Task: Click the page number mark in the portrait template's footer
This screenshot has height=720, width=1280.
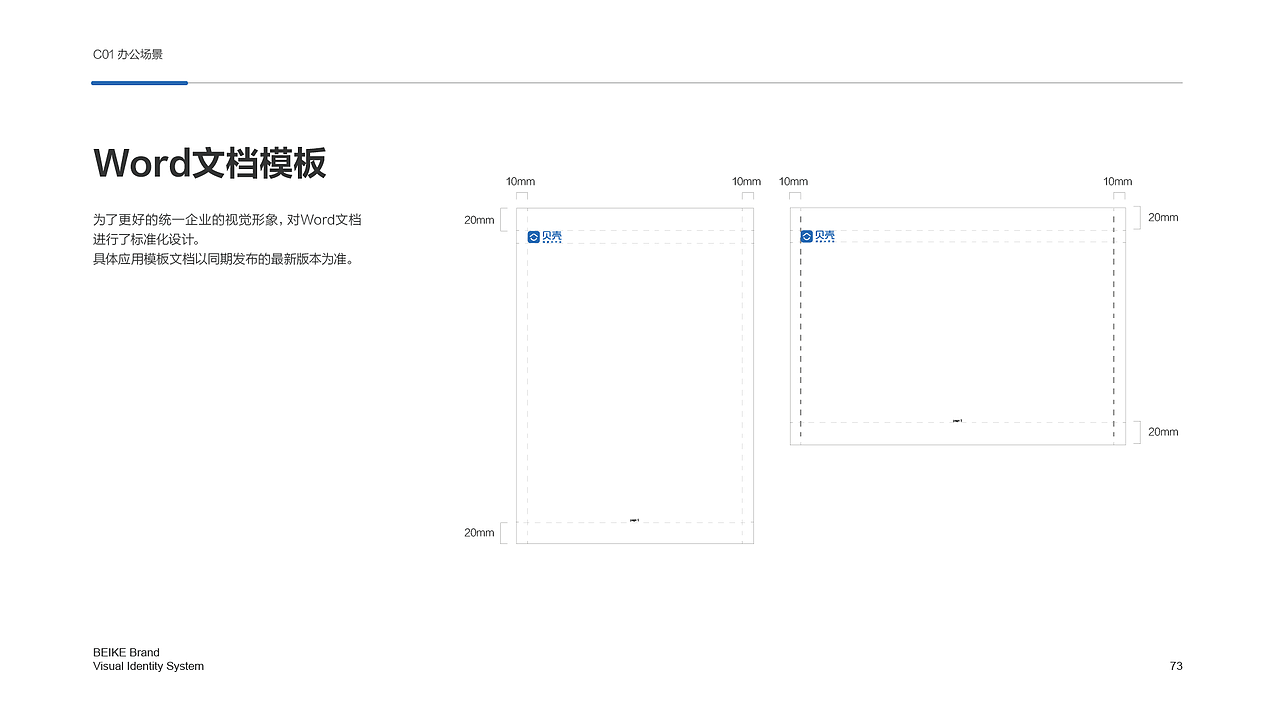Action: click(x=634, y=520)
